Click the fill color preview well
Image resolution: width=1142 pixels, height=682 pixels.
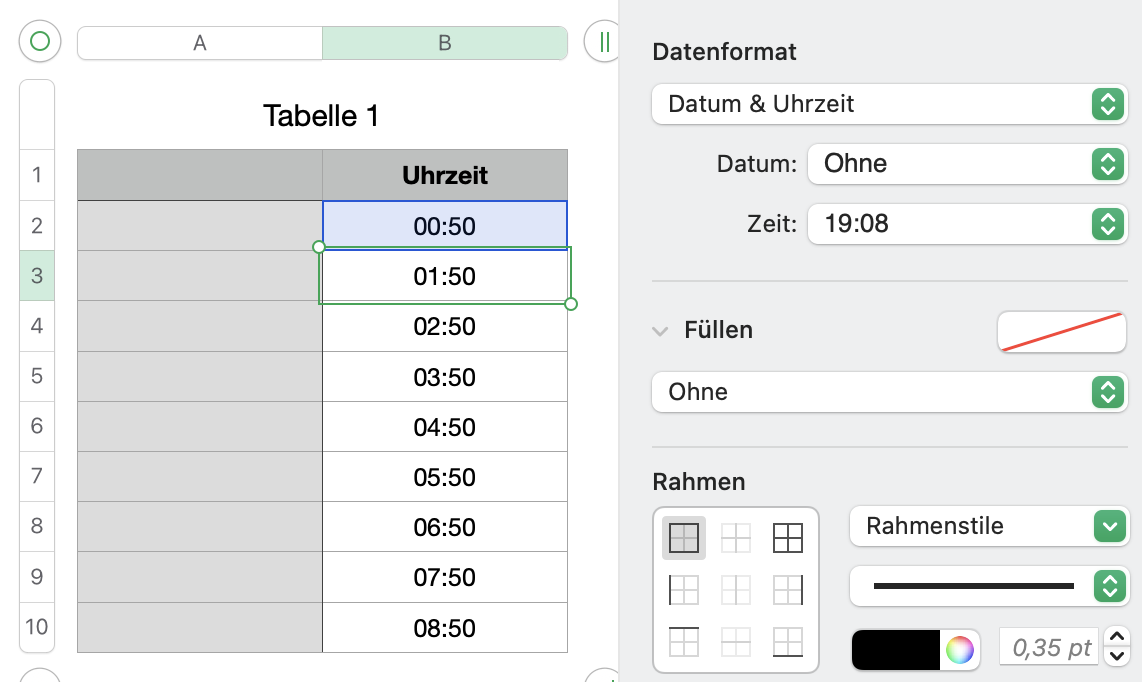pyautogui.click(x=1061, y=332)
